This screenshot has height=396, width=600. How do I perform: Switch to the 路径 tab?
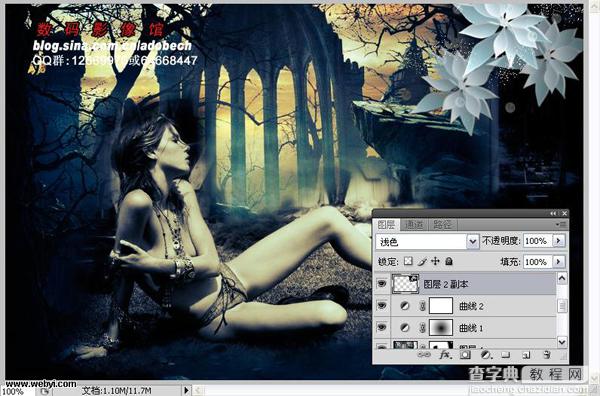(x=442, y=225)
